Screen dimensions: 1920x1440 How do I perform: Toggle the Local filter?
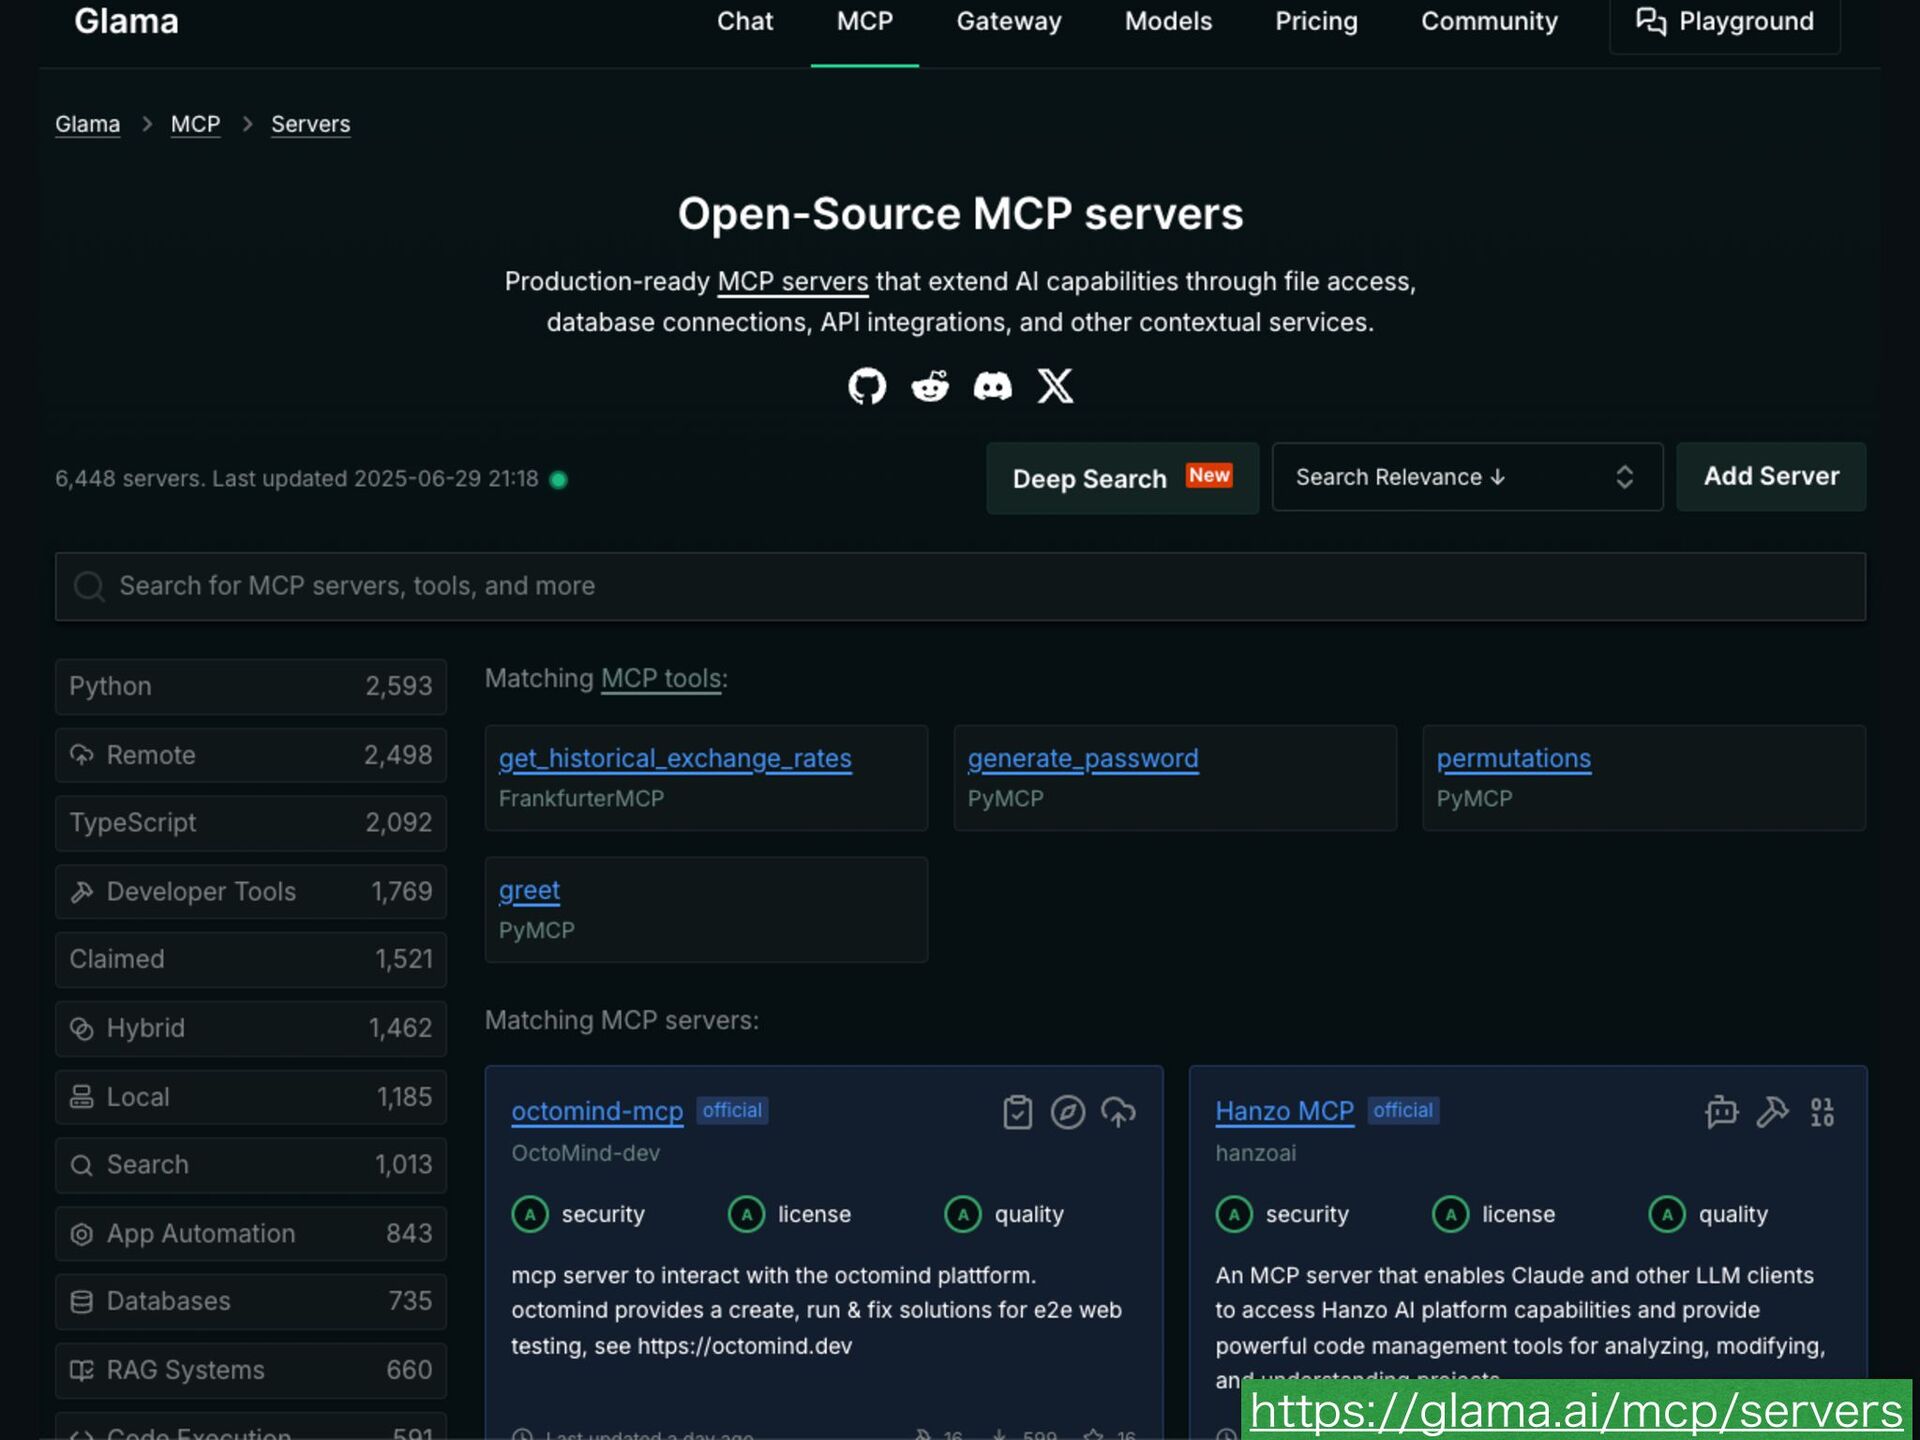[251, 1097]
